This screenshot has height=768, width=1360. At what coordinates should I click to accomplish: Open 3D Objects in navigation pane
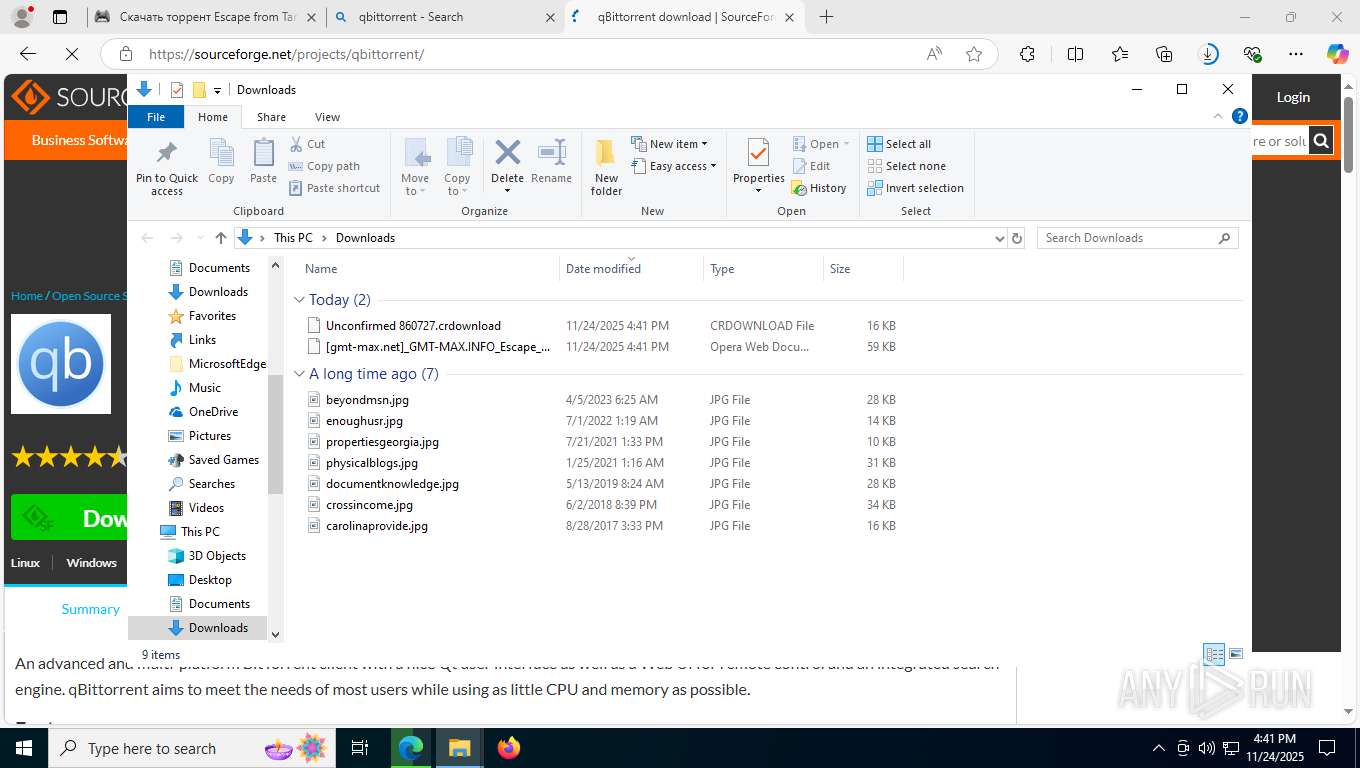click(216, 556)
